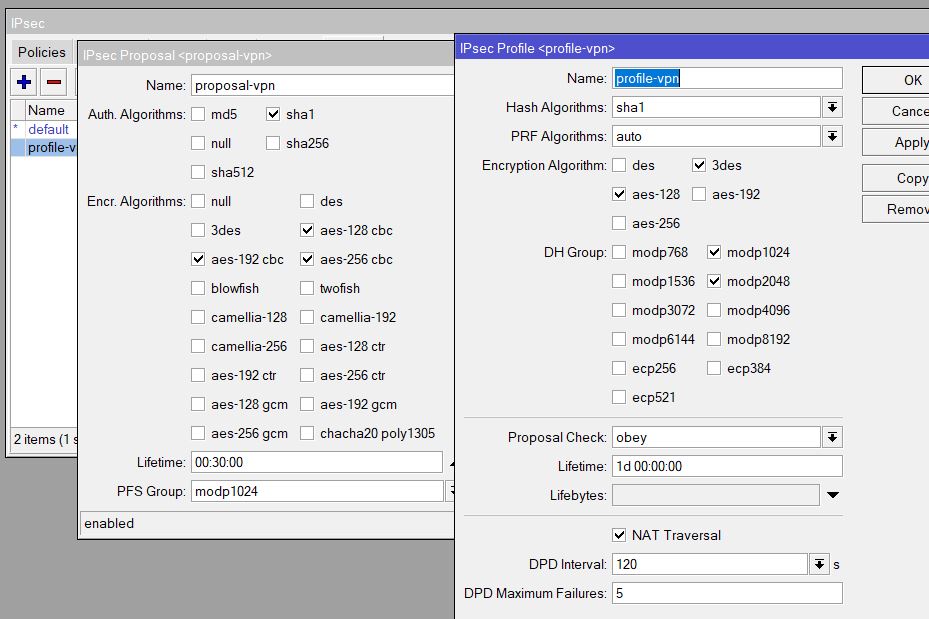The image size is (929, 619).
Task: Click the OK button
Action: tap(895, 80)
